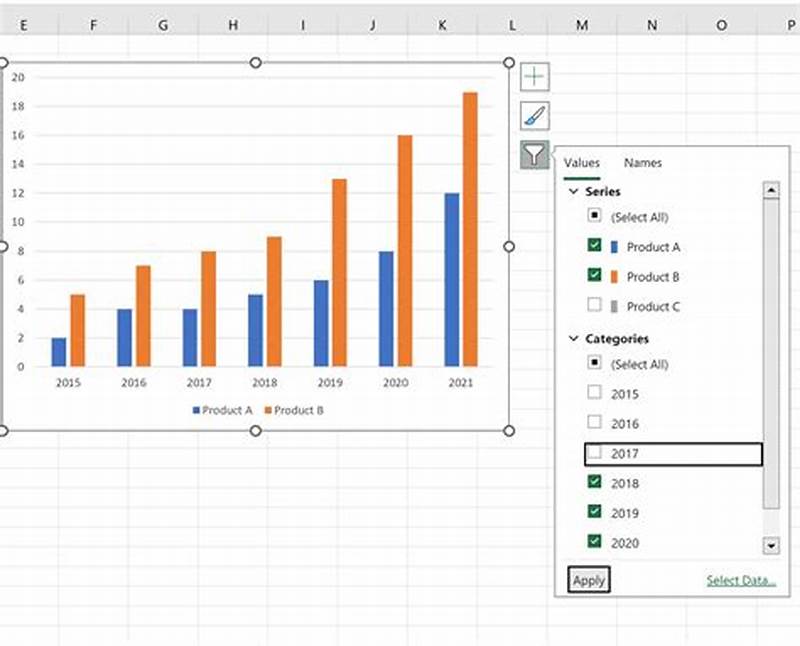Click the Apply button
The image size is (800, 646).
pyautogui.click(x=589, y=580)
